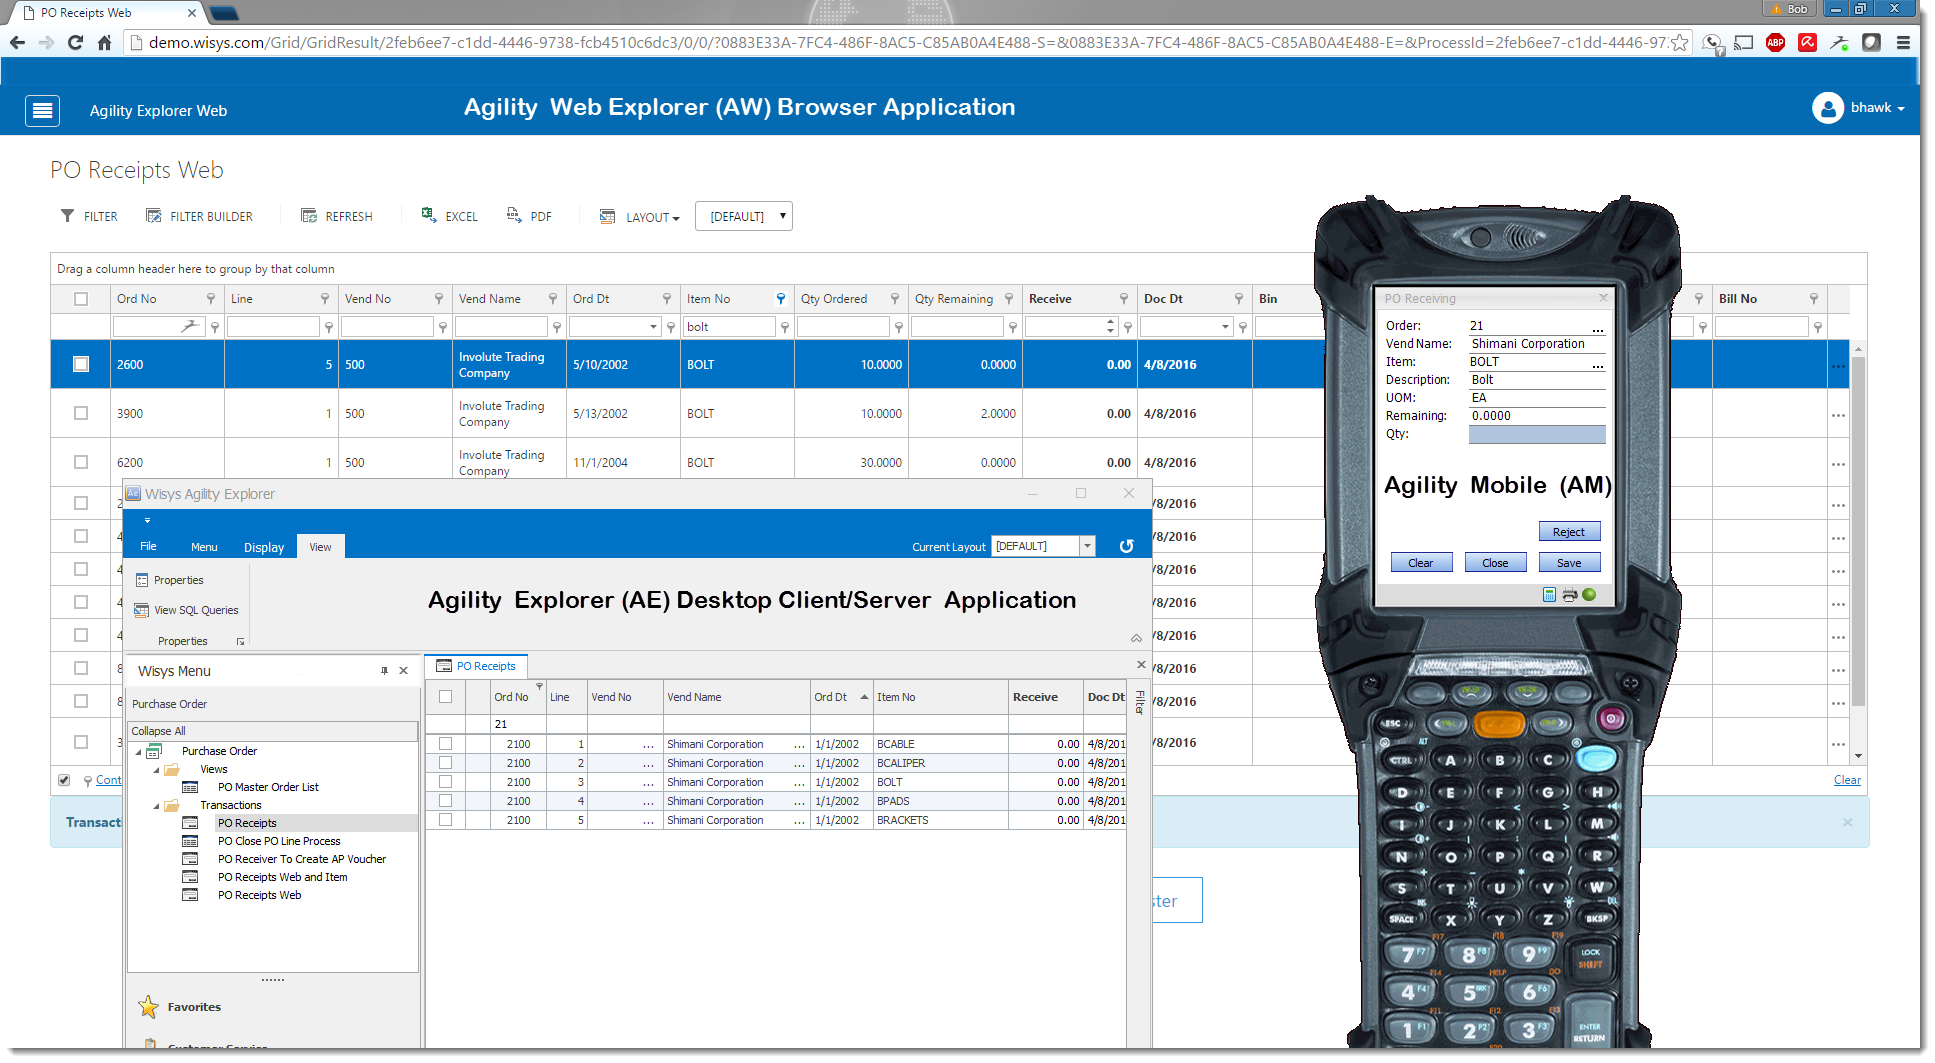Open the Menu tab in Agility Explorer desktop
This screenshot has width=1935, height=1063.
204,547
